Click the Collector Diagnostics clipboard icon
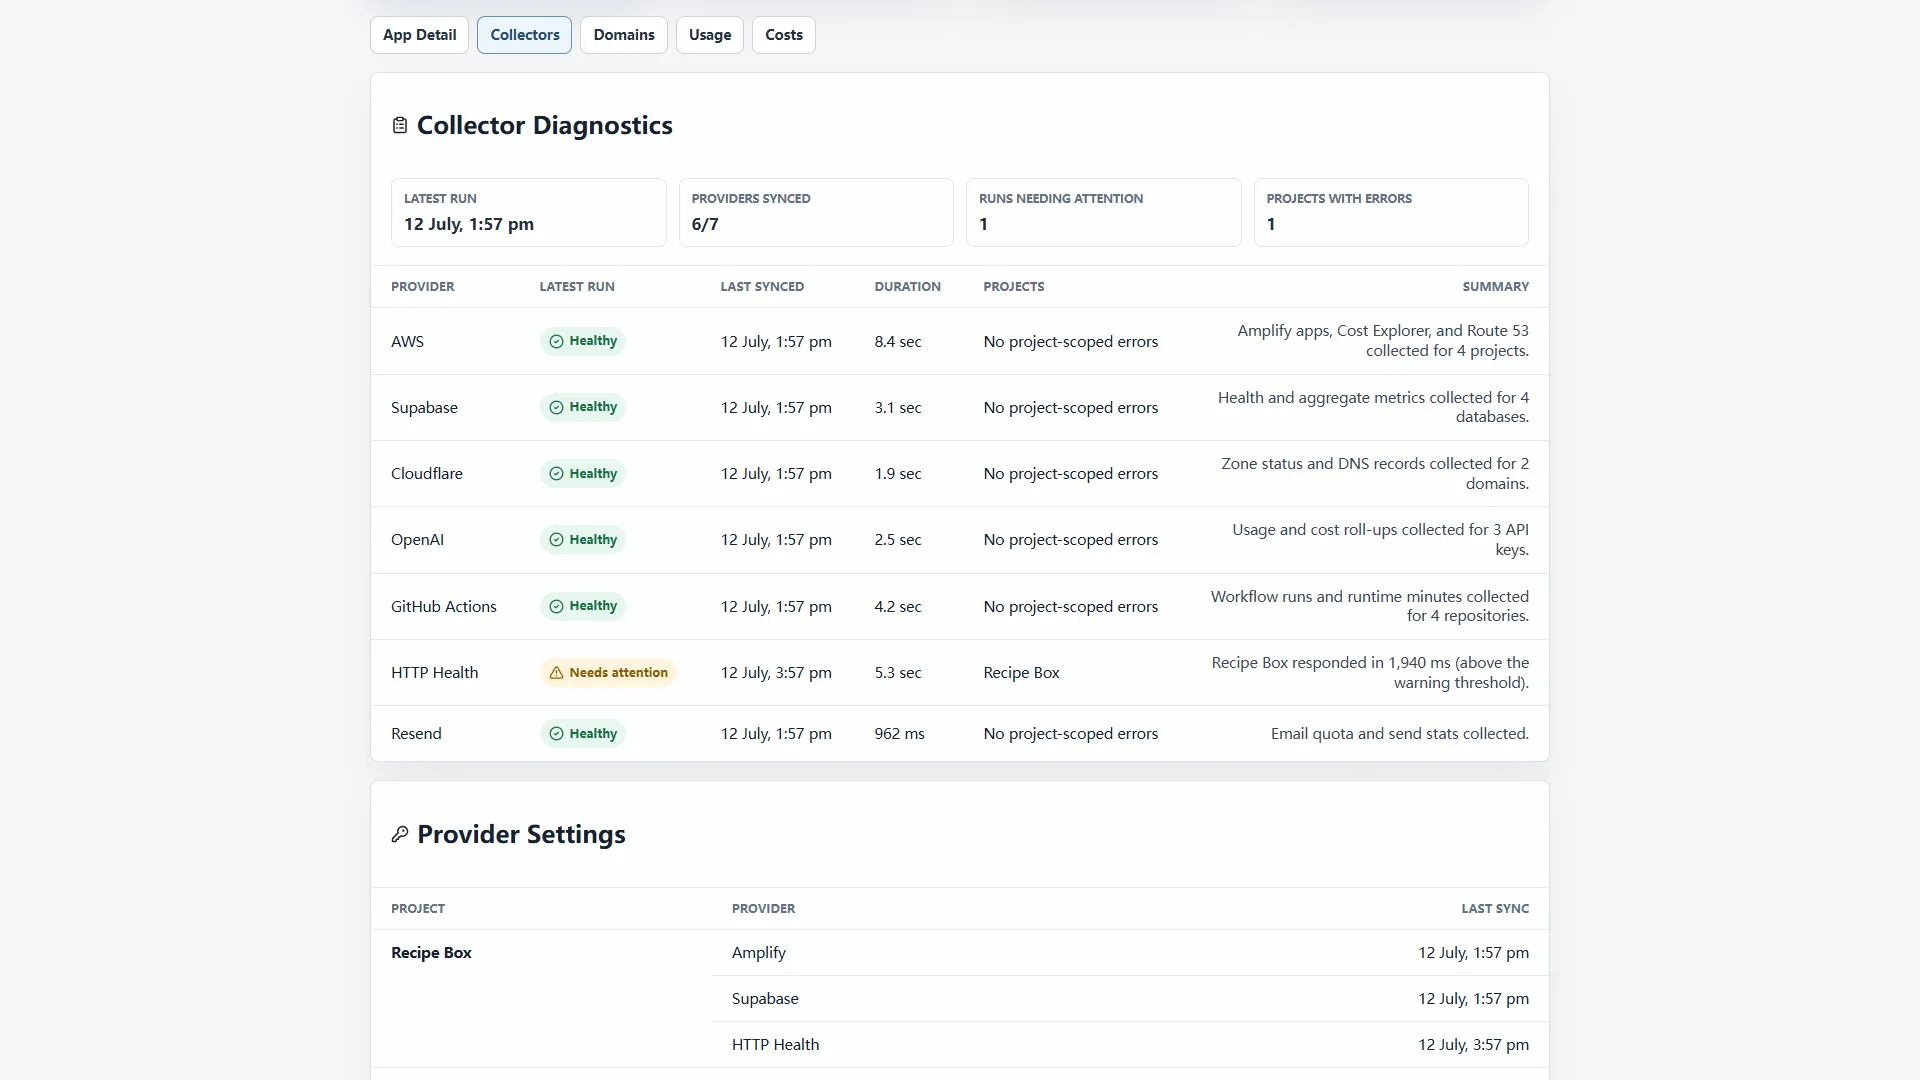The image size is (1920, 1080). point(400,125)
